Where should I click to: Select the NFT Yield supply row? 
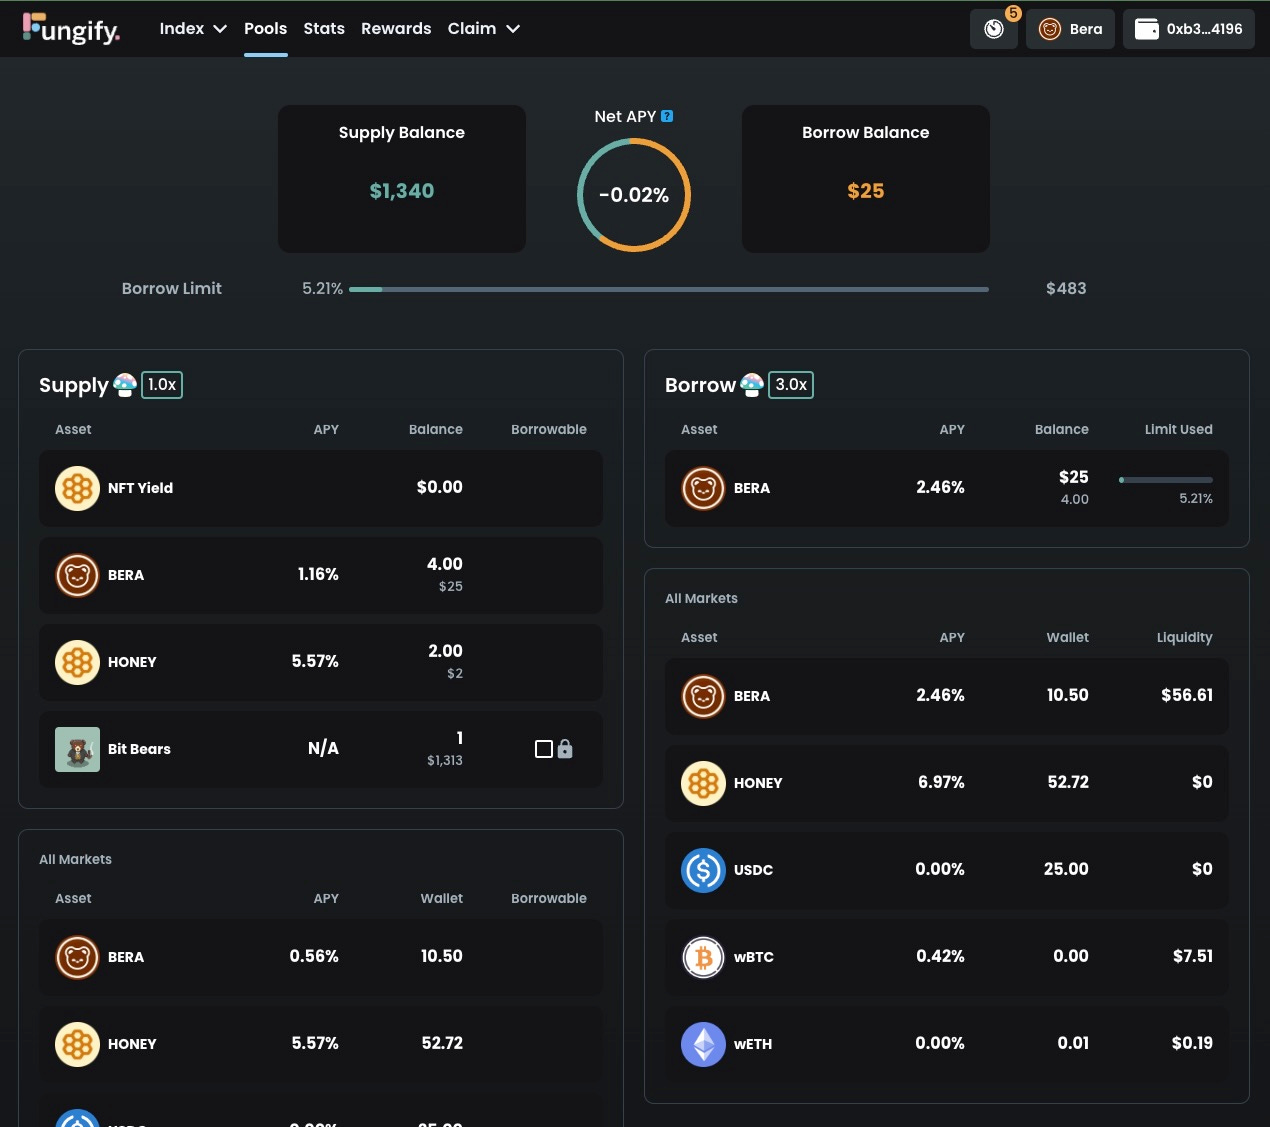click(x=321, y=488)
